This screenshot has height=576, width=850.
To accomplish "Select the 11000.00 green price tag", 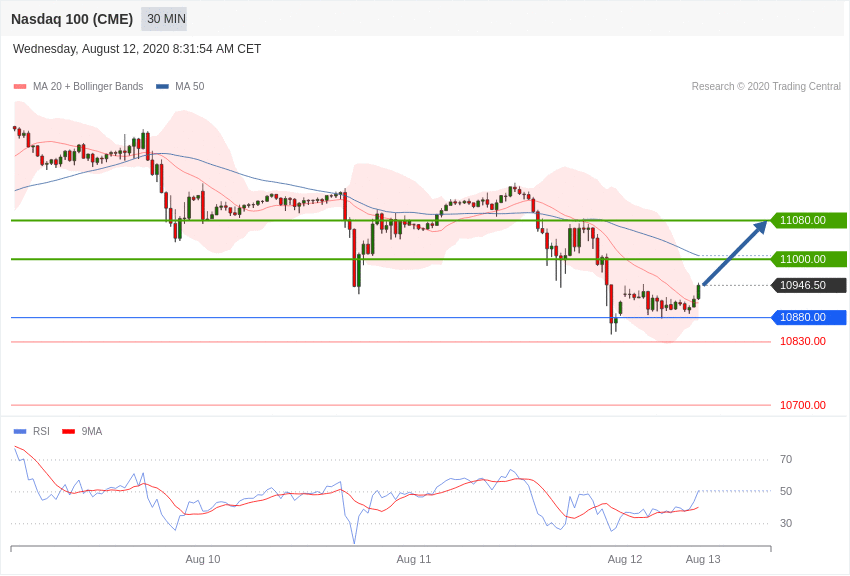I will pos(808,259).
